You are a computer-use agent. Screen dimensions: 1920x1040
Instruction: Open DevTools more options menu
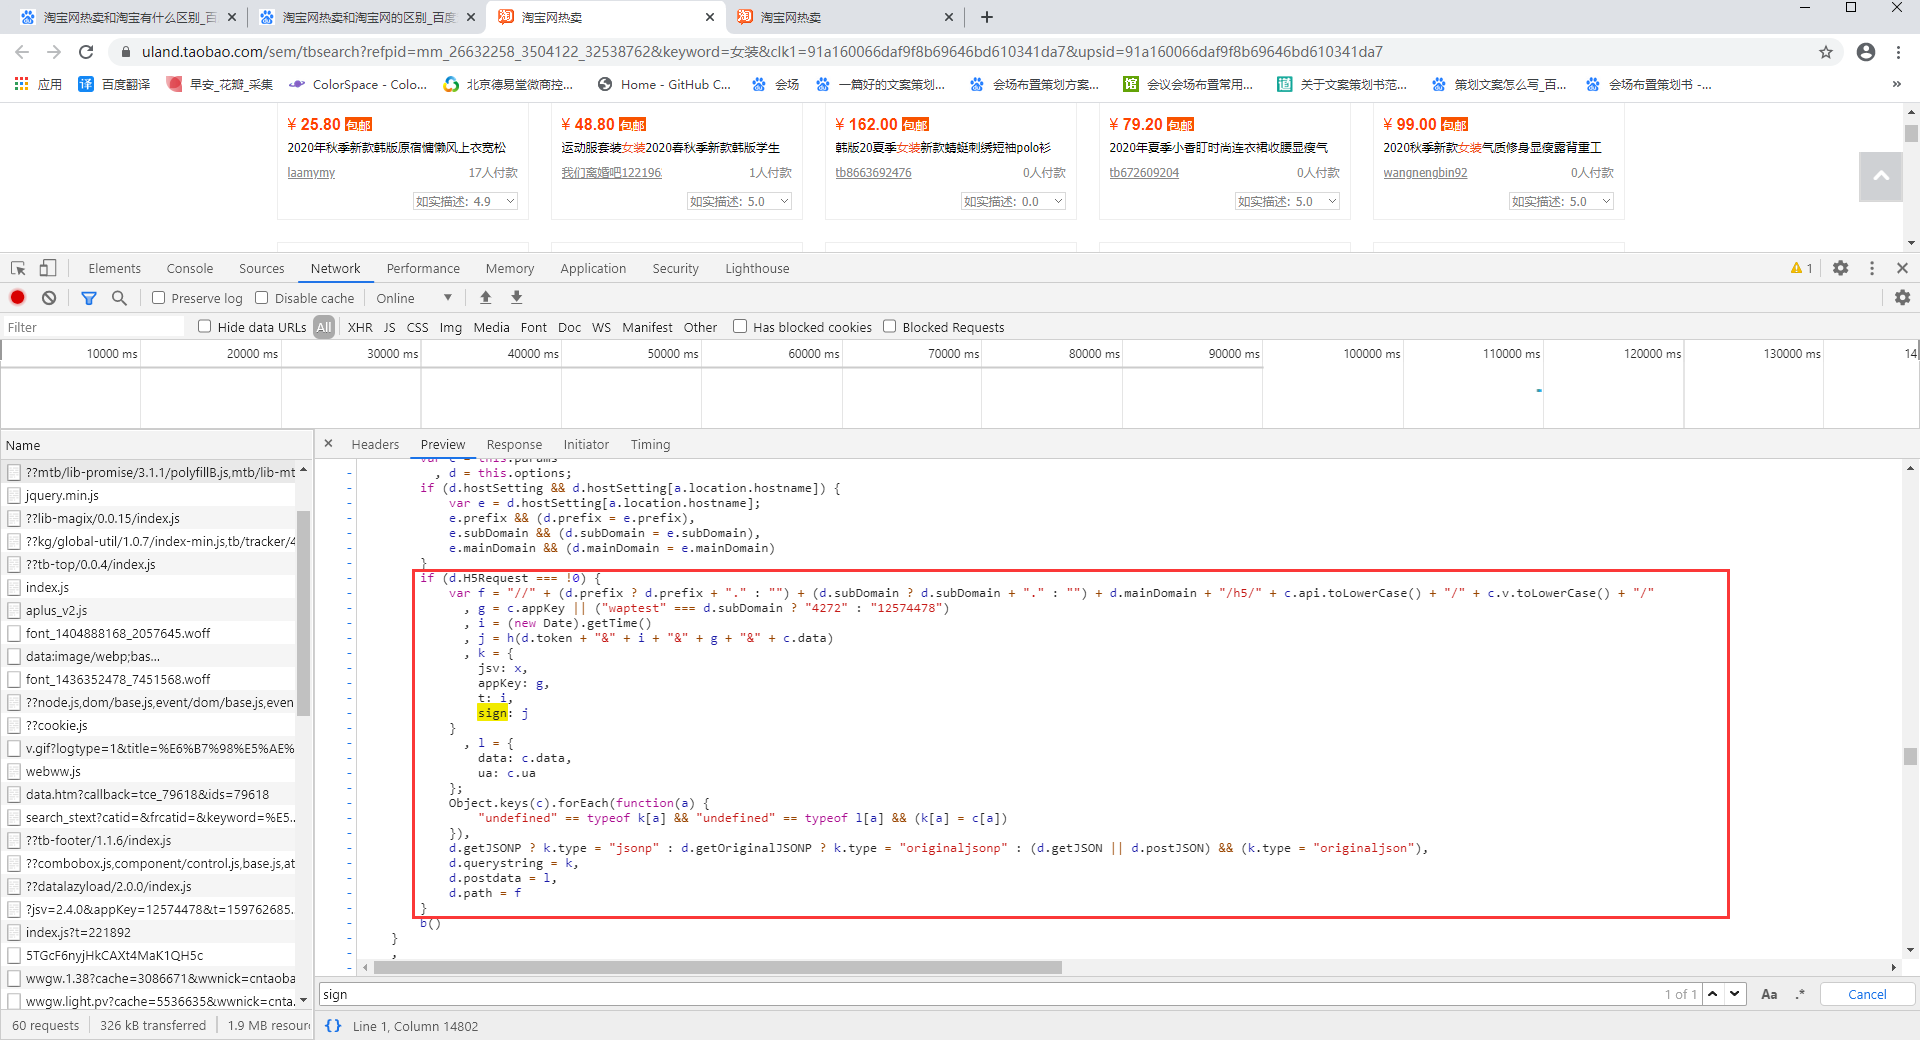(x=1872, y=268)
